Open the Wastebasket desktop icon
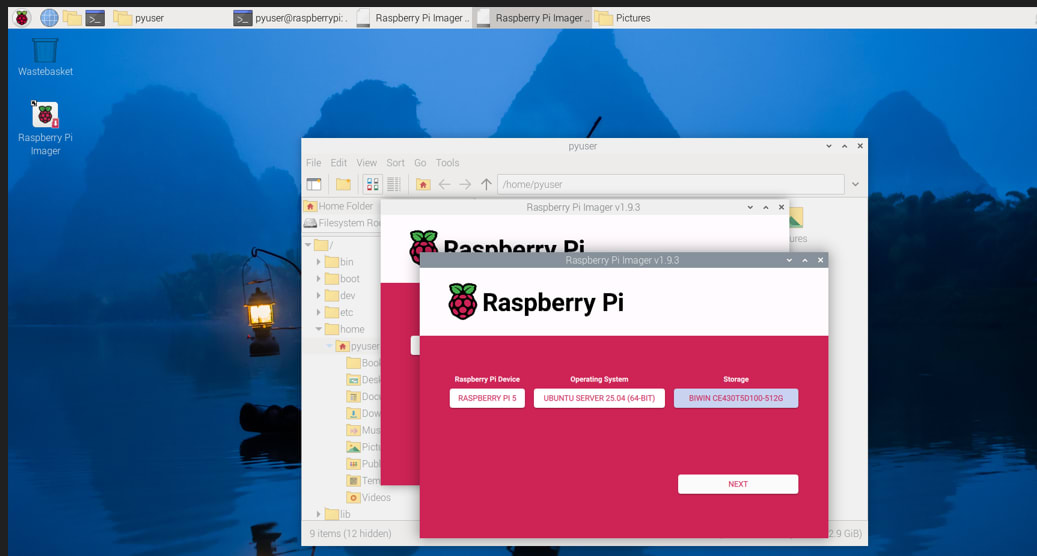 point(45,56)
